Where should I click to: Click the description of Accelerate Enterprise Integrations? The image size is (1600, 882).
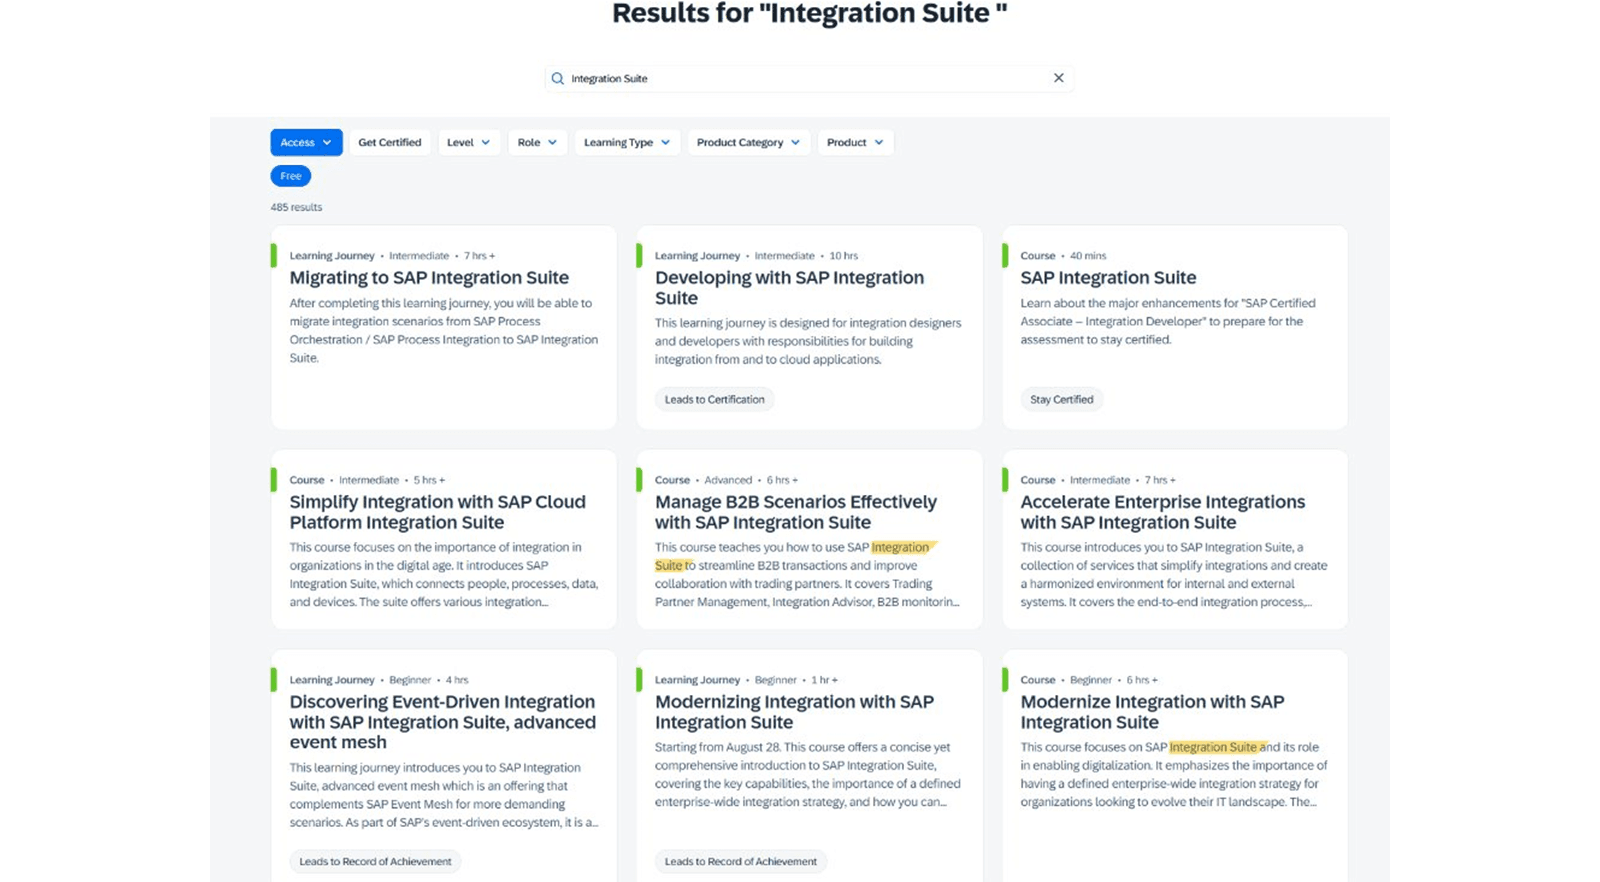coord(1174,575)
